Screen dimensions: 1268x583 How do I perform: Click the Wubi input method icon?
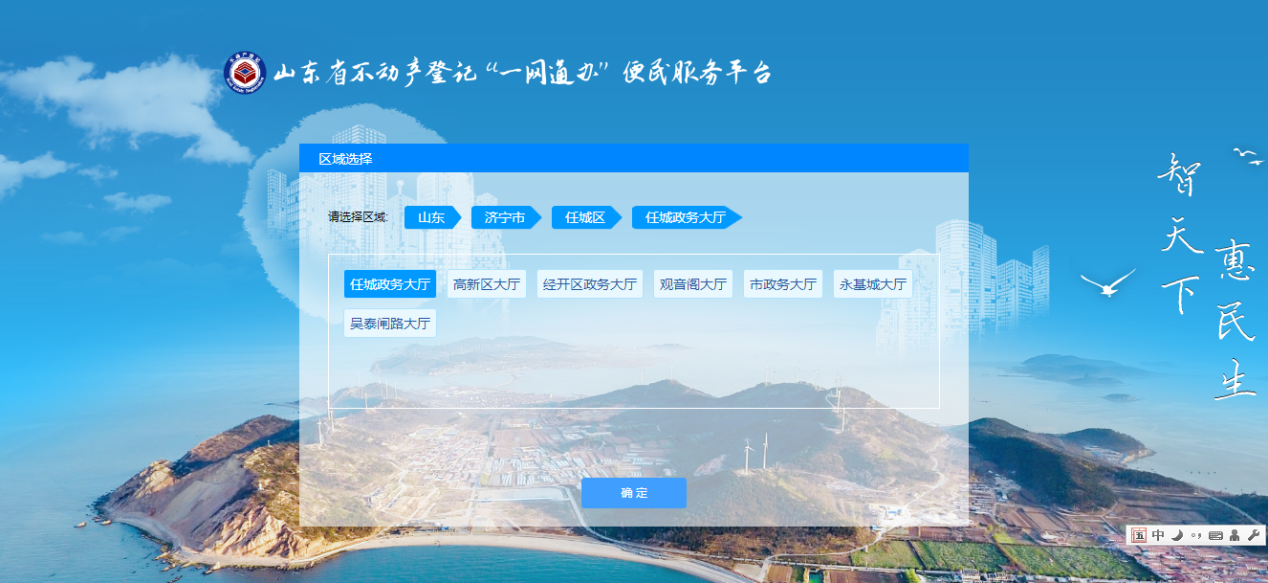pos(1139,535)
